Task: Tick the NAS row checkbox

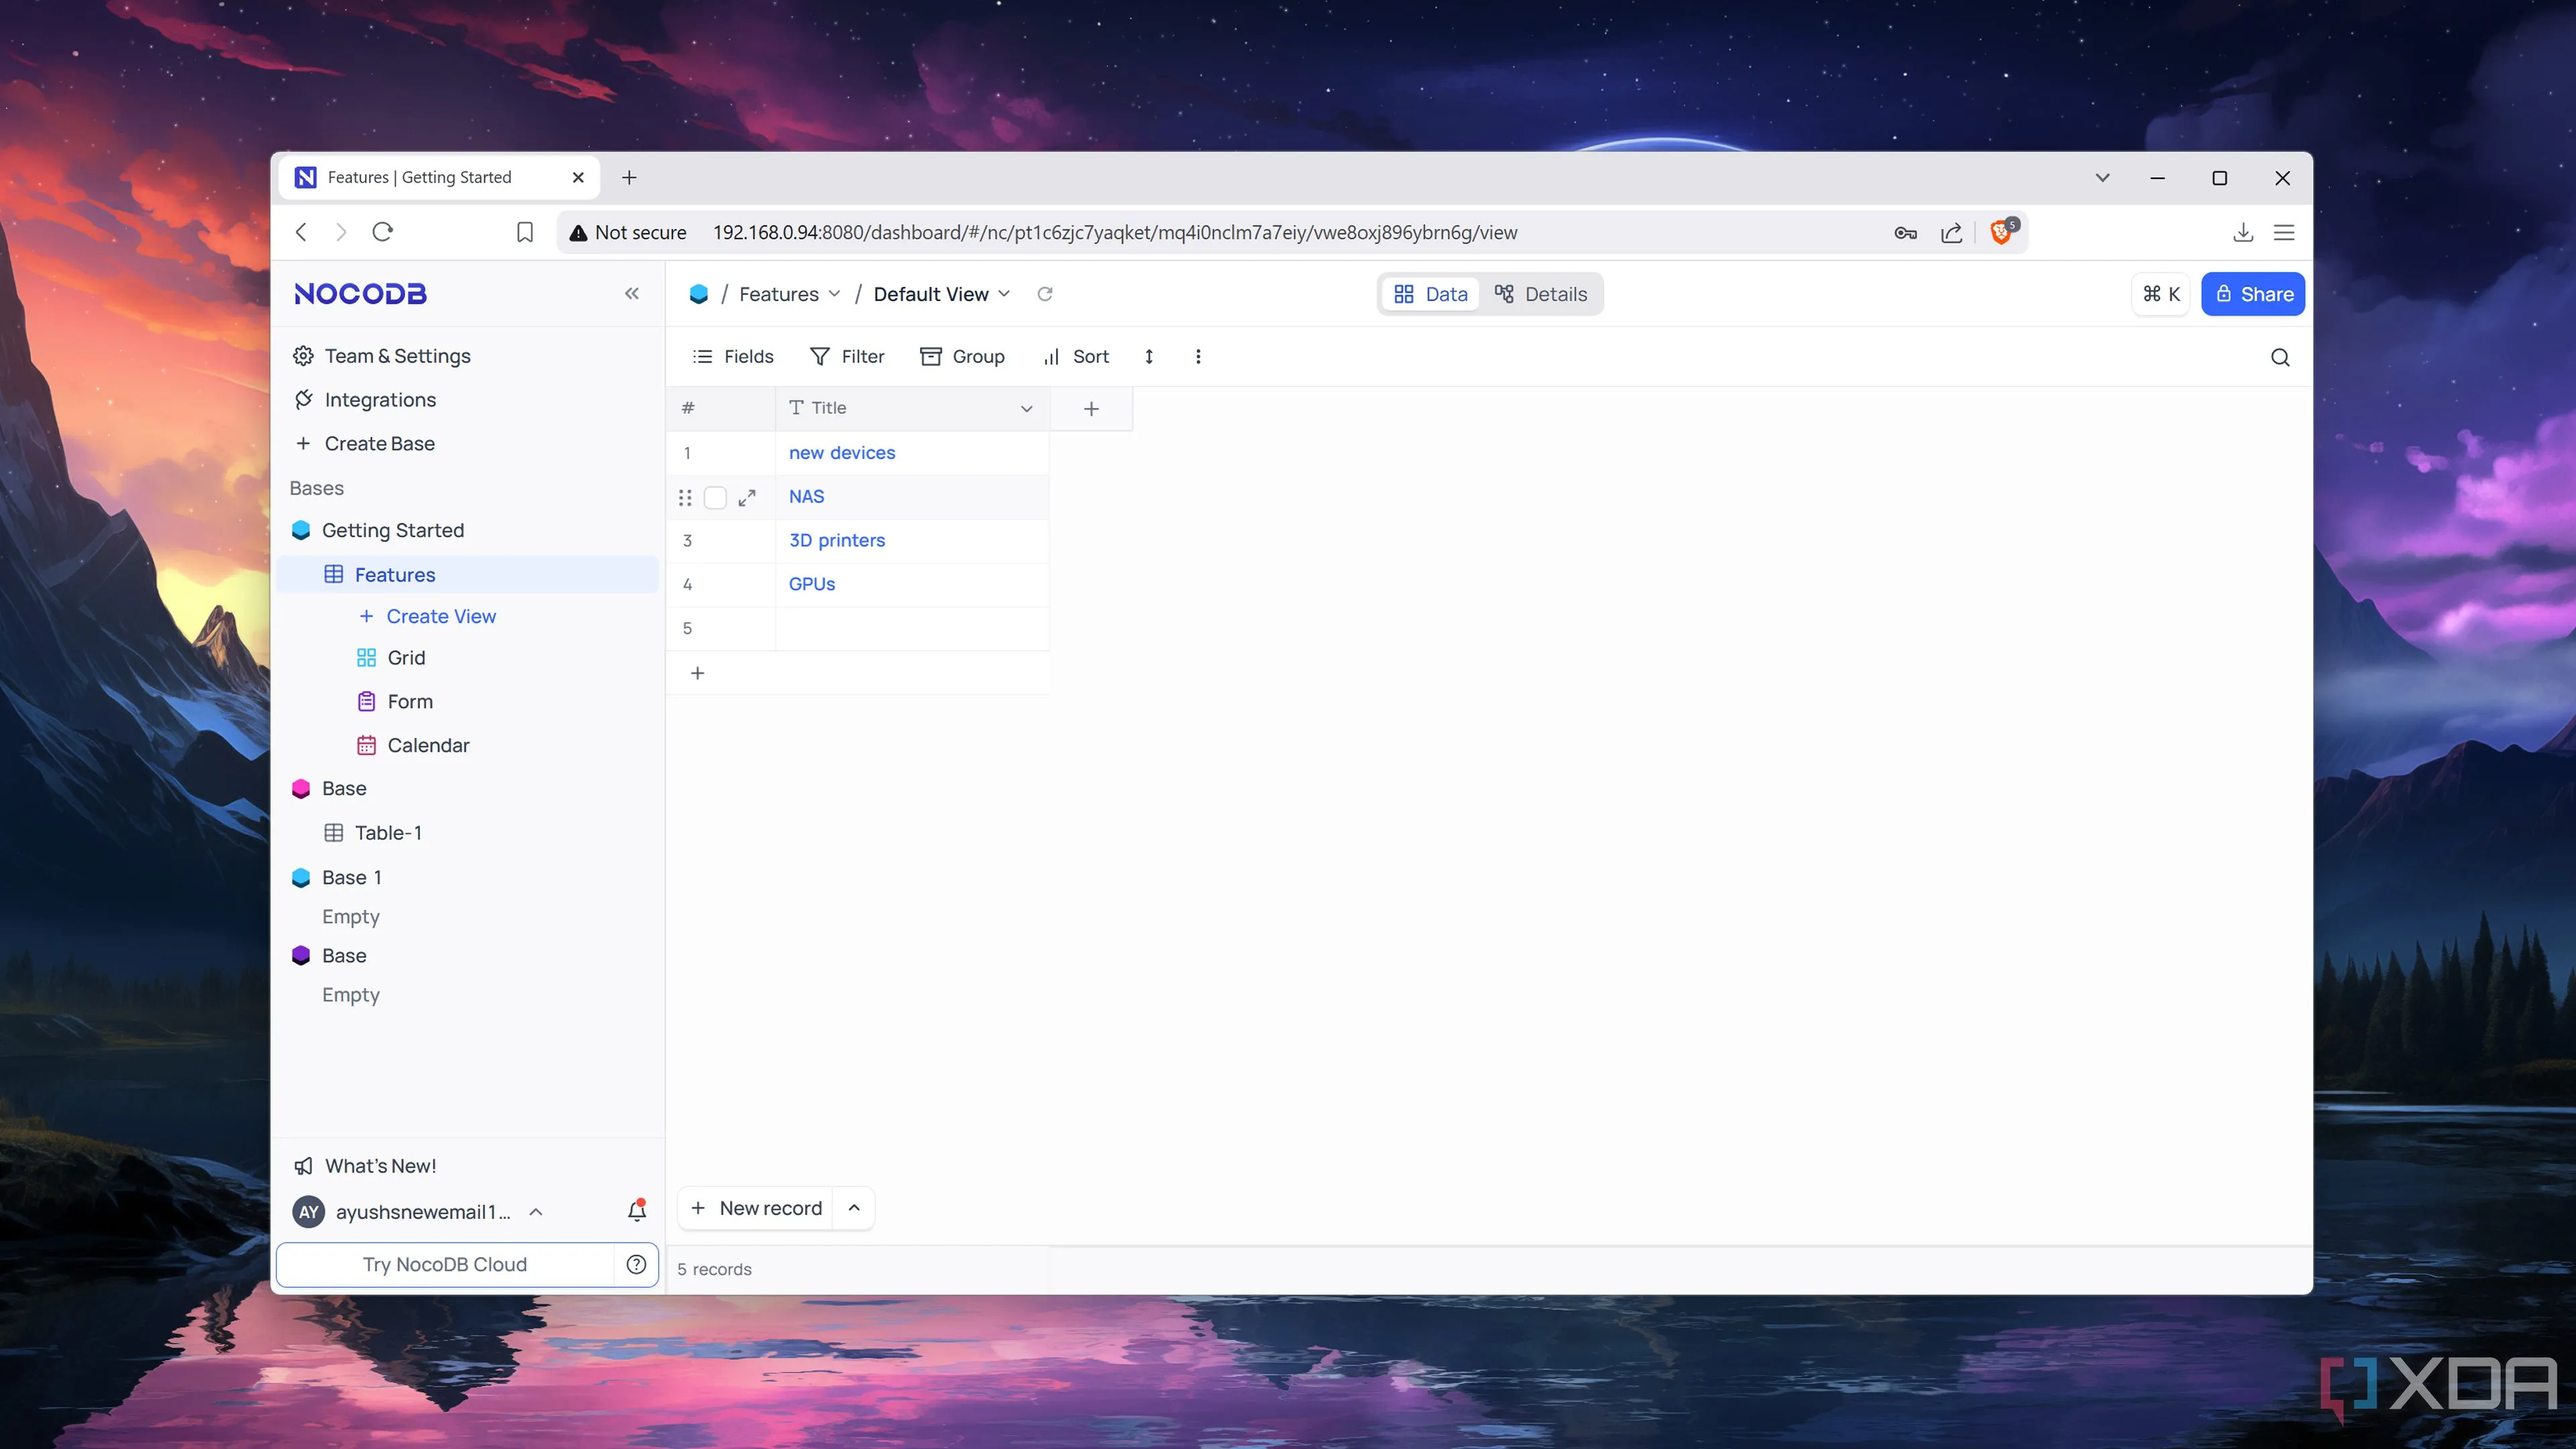Action: pyautogui.click(x=715, y=498)
